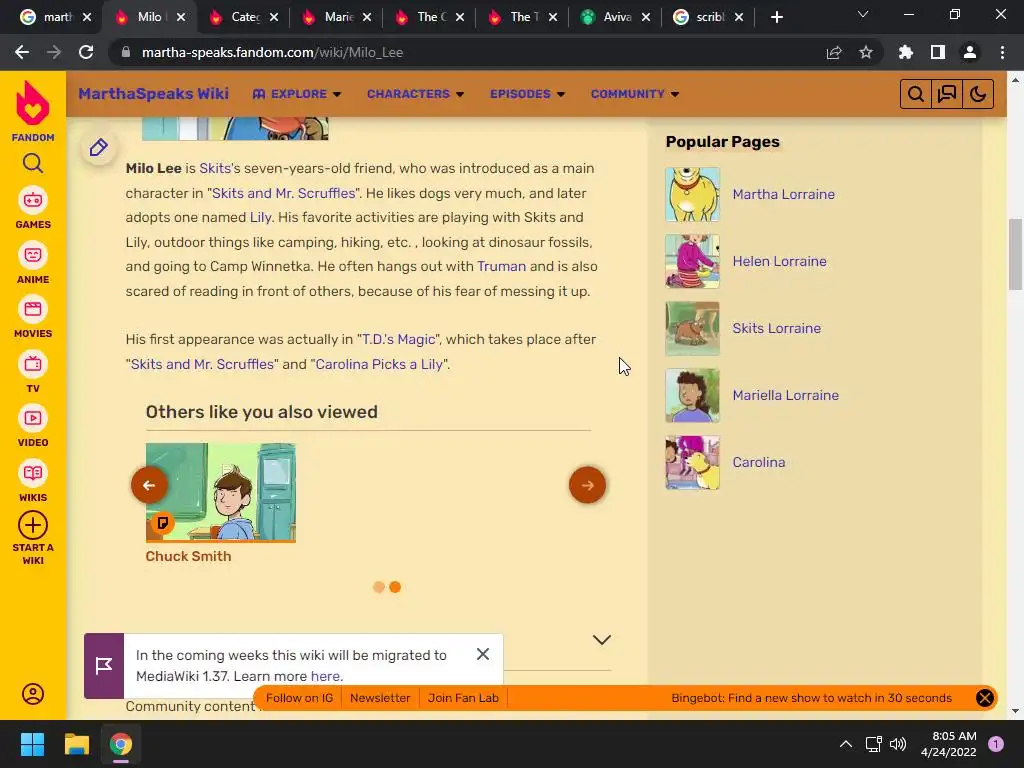Image resolution: width=1024 pixels, height=768 pixels.
Task: Click the pencil edit page icon
Action: [x=99, y=148]
